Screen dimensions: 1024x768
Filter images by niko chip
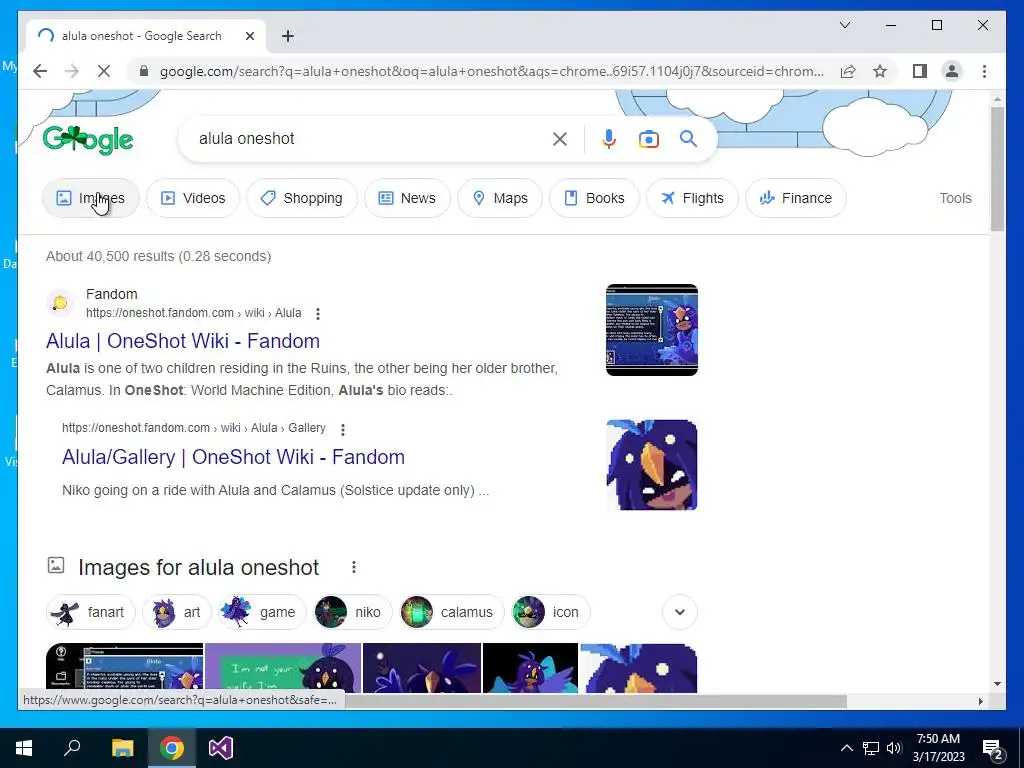point(353,612)
